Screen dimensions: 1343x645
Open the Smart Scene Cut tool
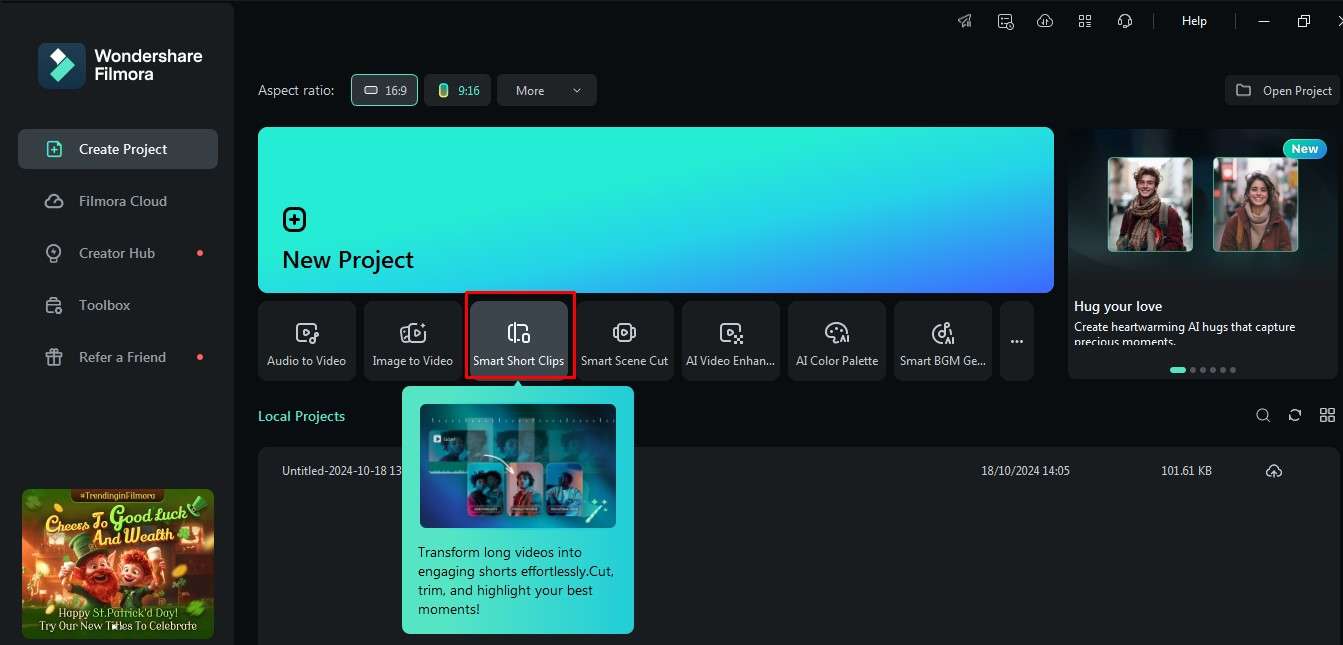tap(625, 341)
